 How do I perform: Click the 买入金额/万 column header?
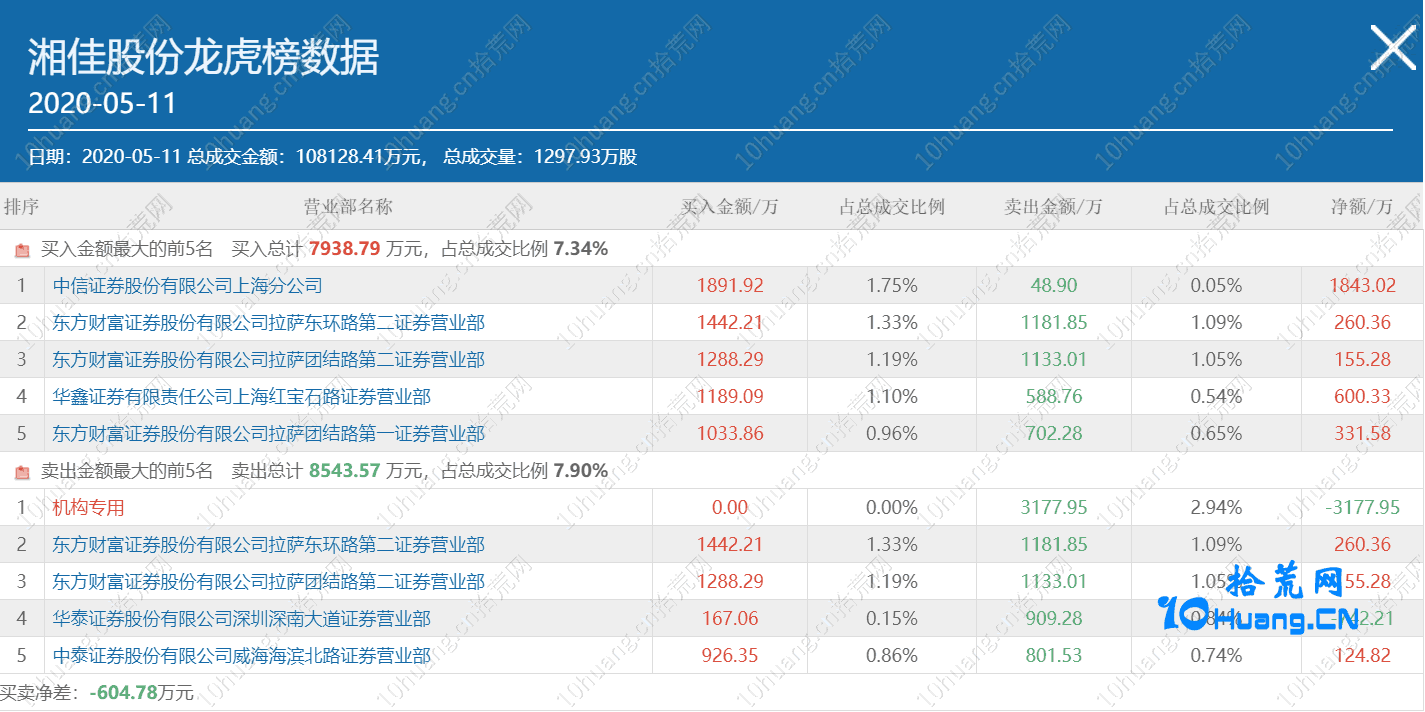tap(729, 207)
